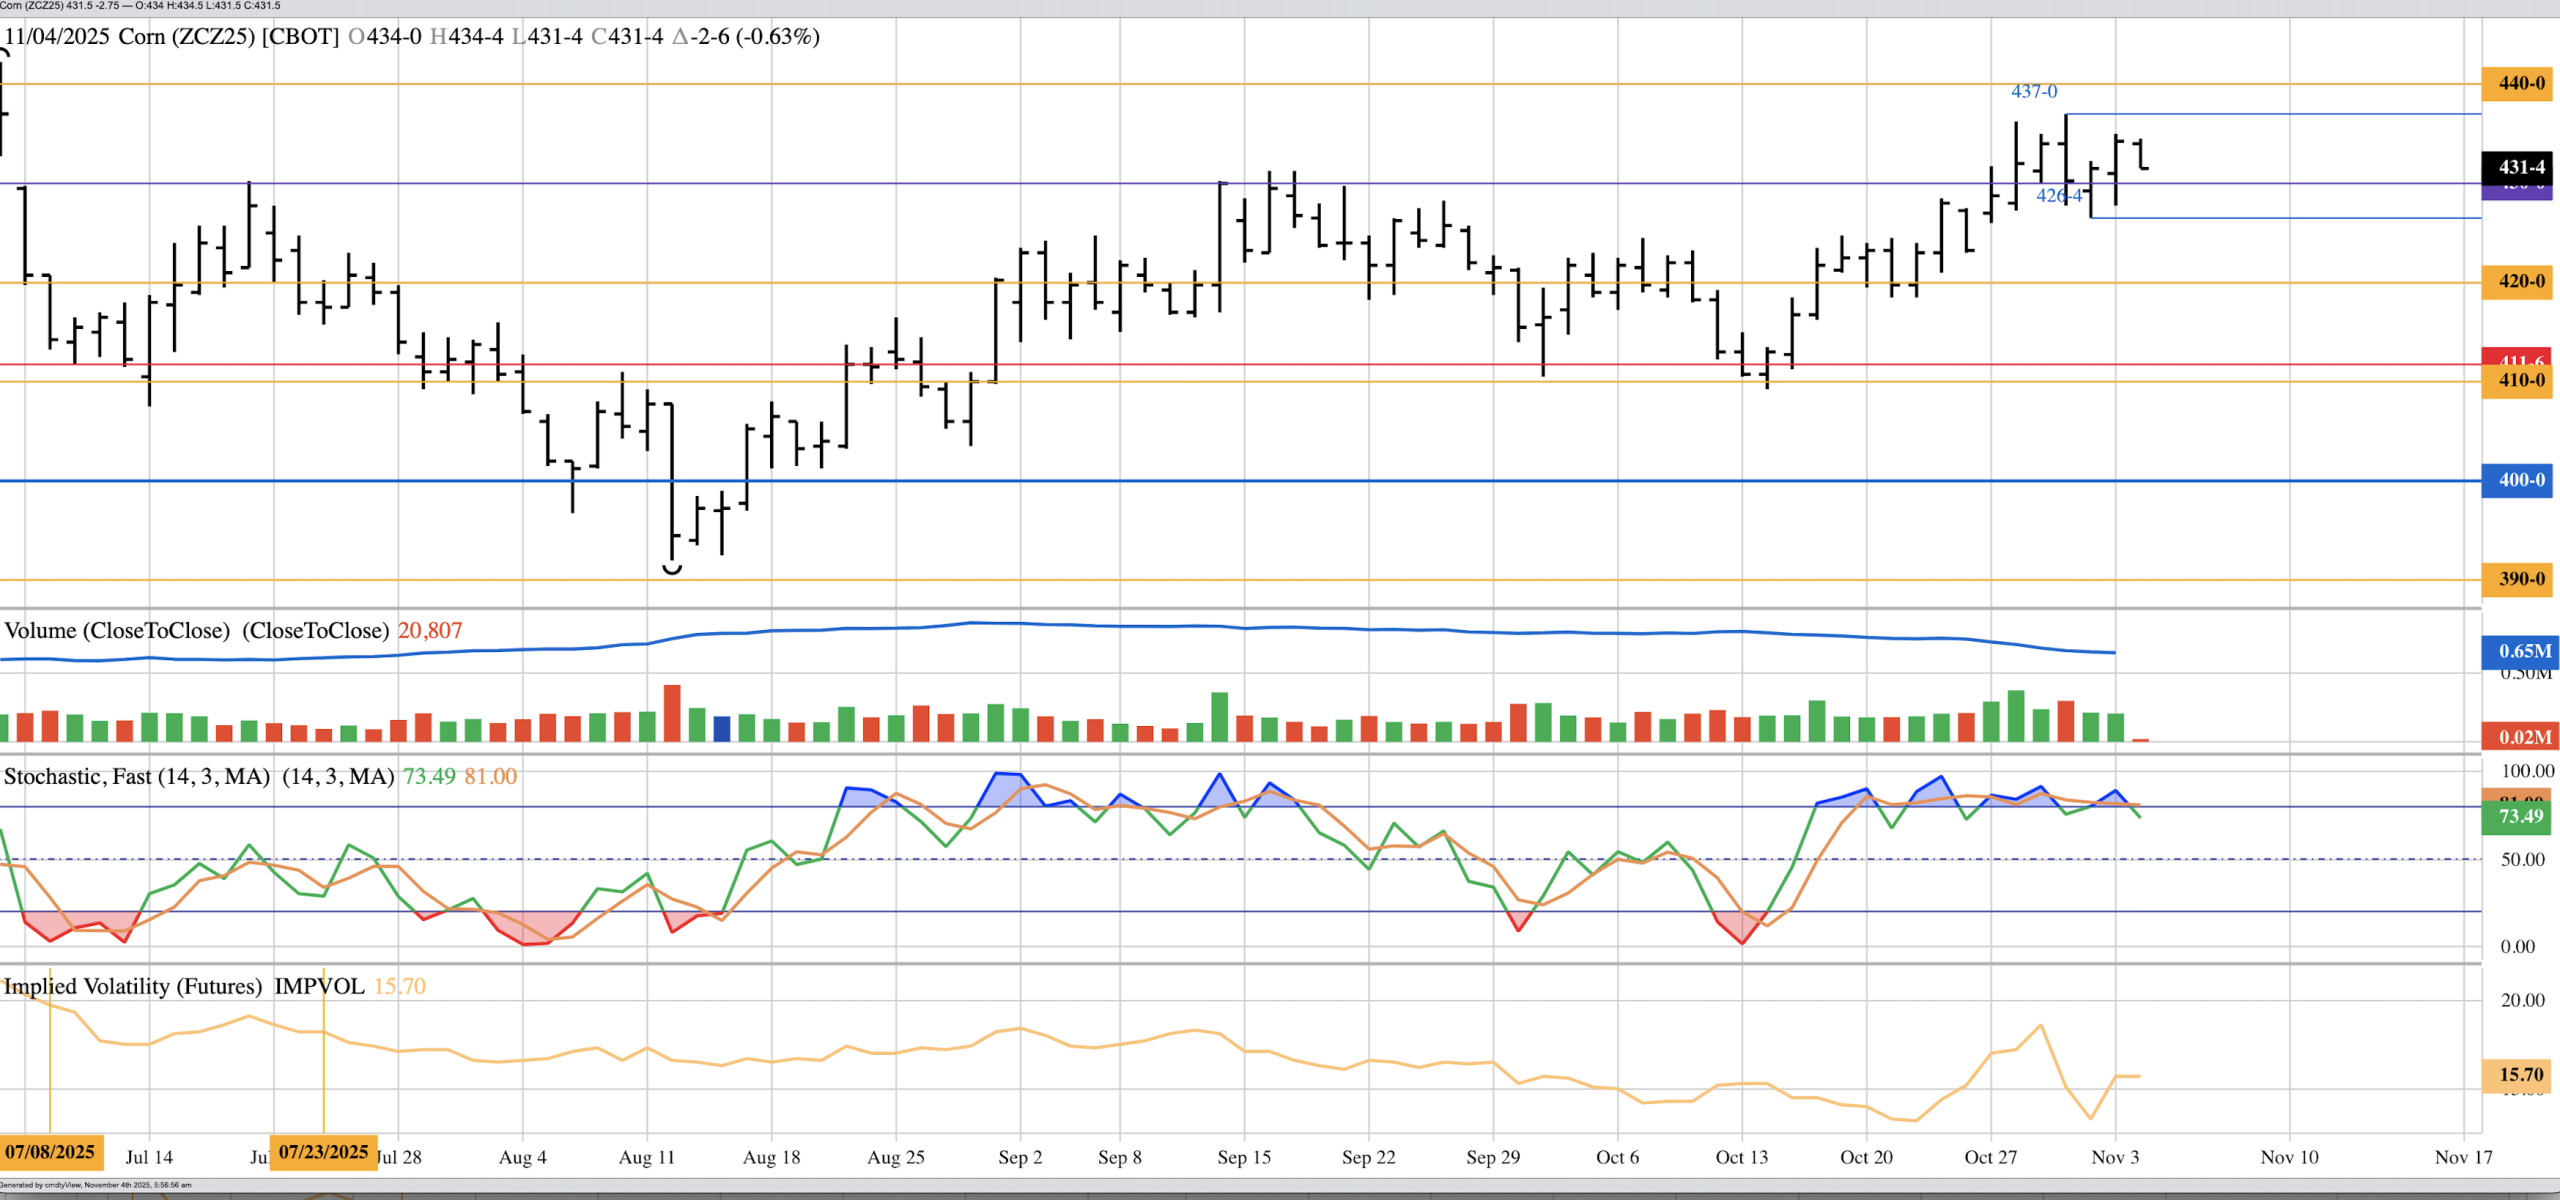Viewport: 2560px width, 1200px height.
Task: Click the Implied Volatility (Futures) title
Action: (x=133, y=987)
